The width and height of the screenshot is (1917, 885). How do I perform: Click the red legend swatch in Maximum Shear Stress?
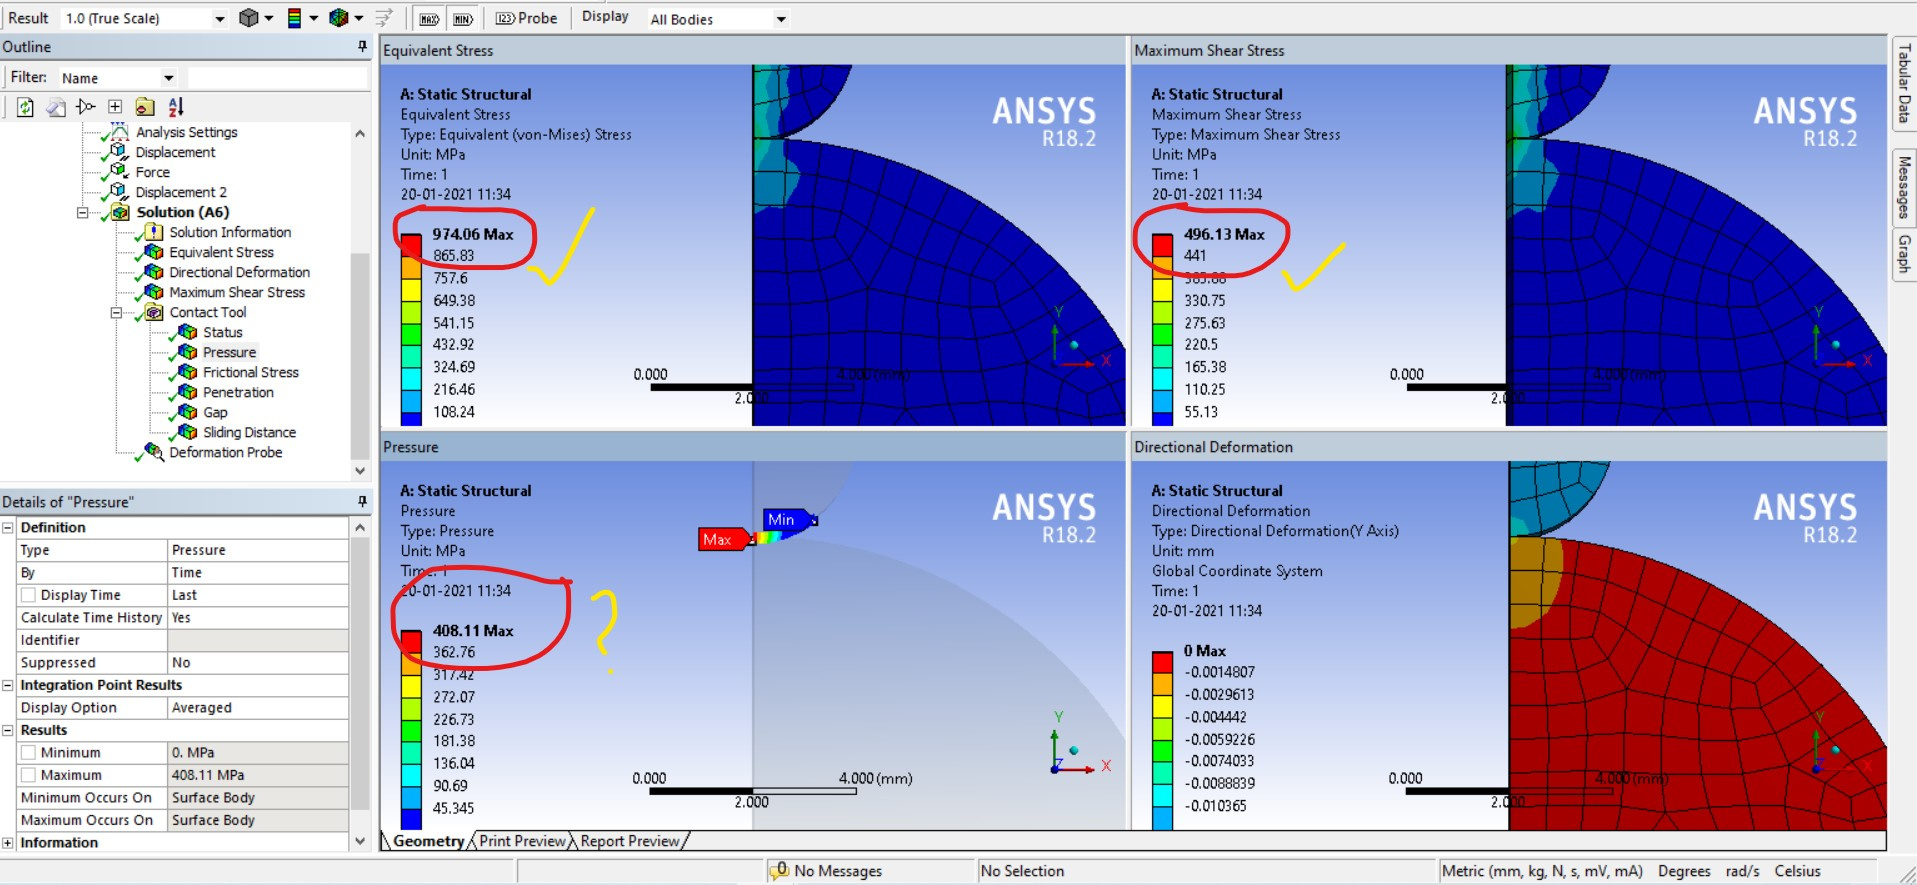click(1162, 245)
